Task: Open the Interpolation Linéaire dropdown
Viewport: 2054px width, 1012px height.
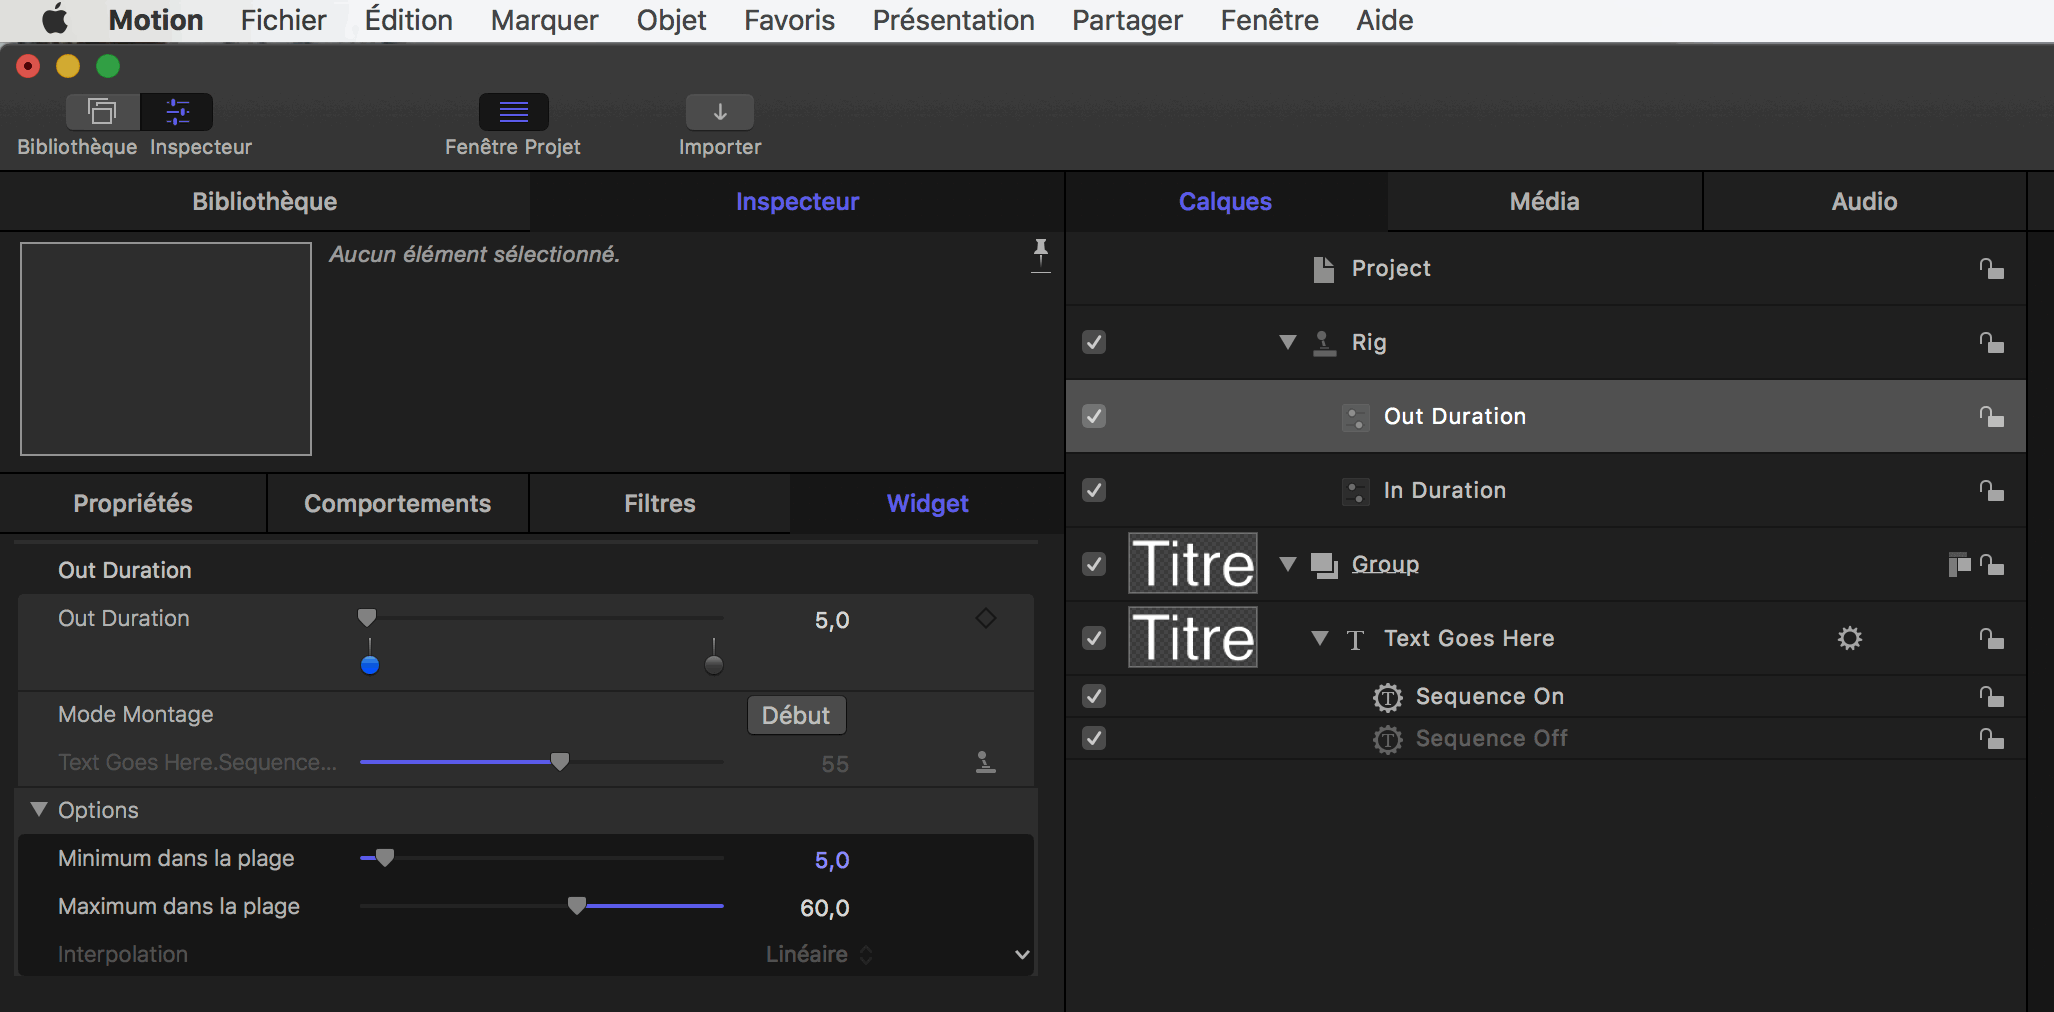Action: [820, 954]
